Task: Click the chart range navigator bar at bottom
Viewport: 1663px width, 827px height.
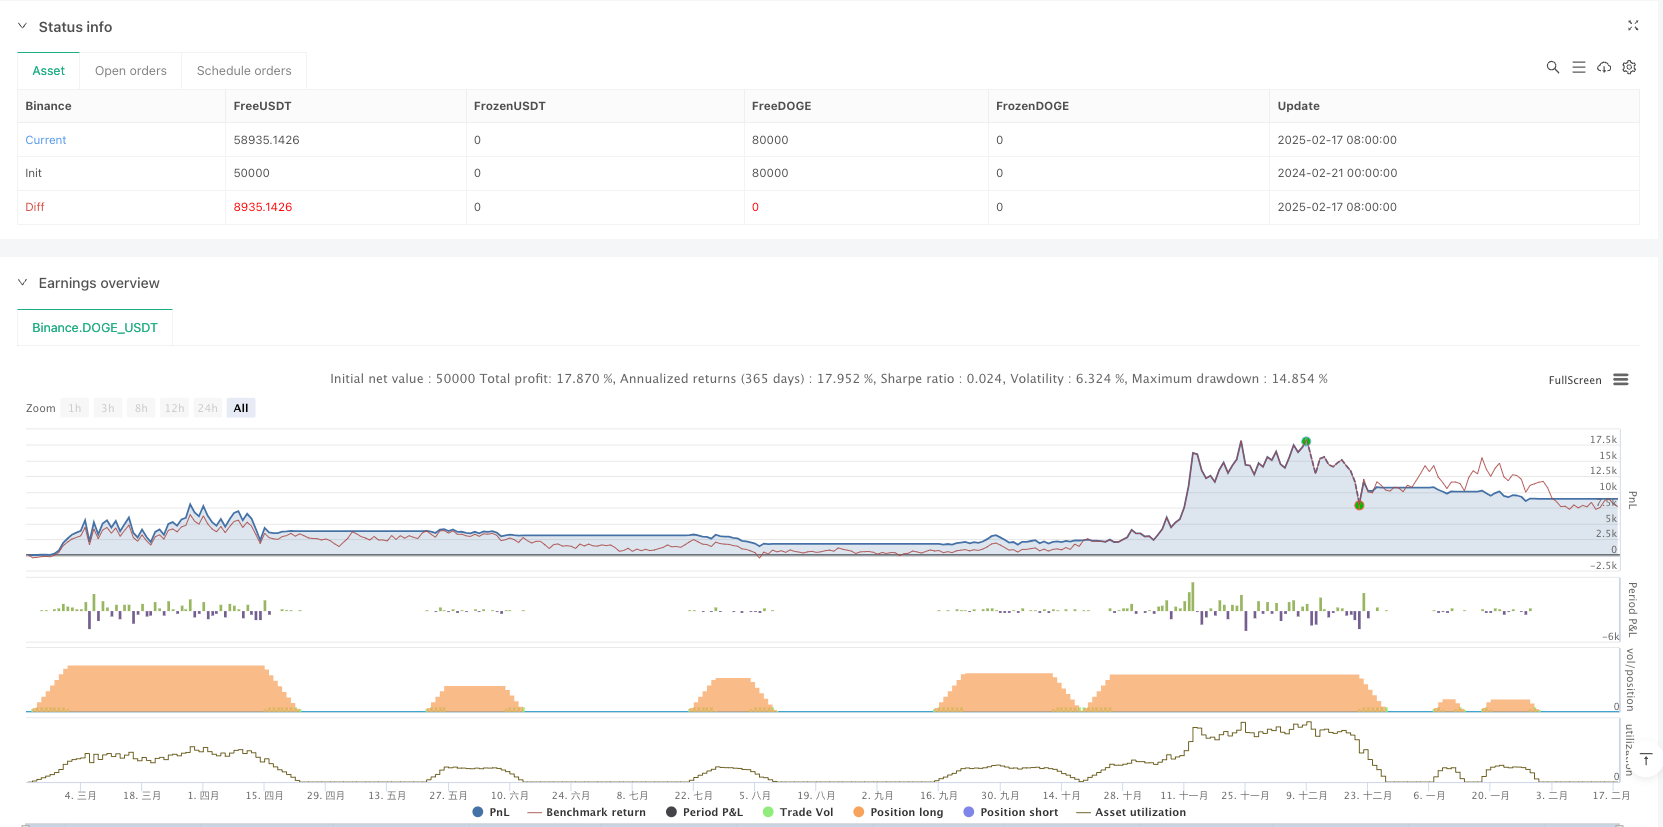Action: pos(820,824)
